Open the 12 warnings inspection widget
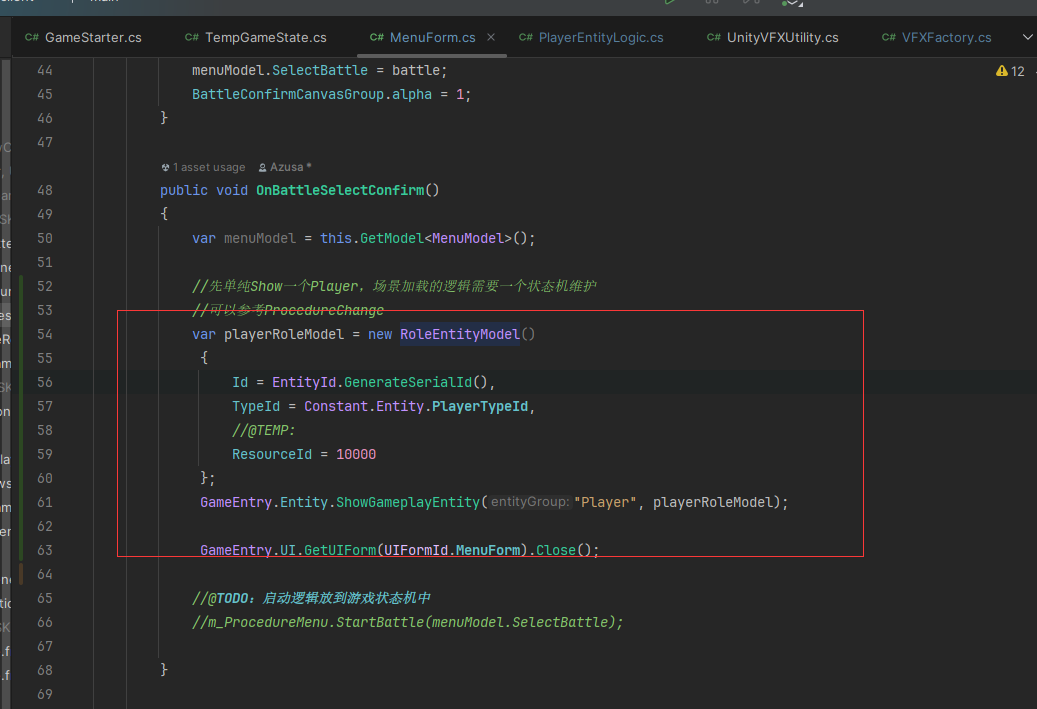The width and height of the screenshot is (1037, 709). click(1011, 71)
